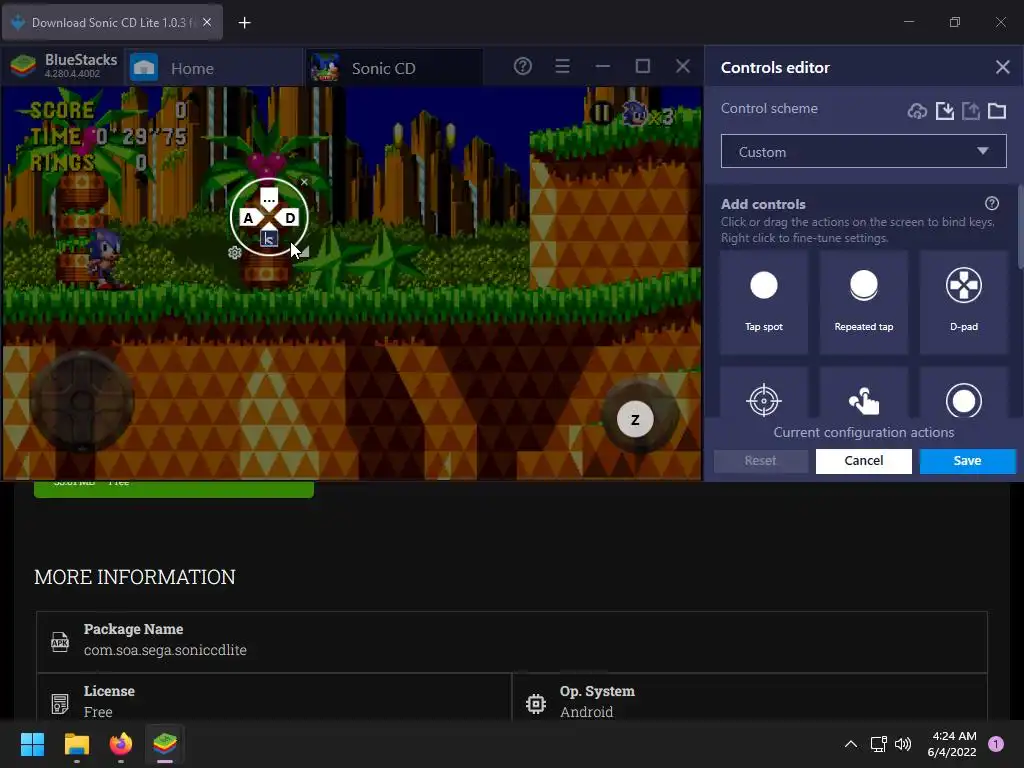Show hidden system tray icons
Viewport: 1024px width, 768px height.
point(850,744)
